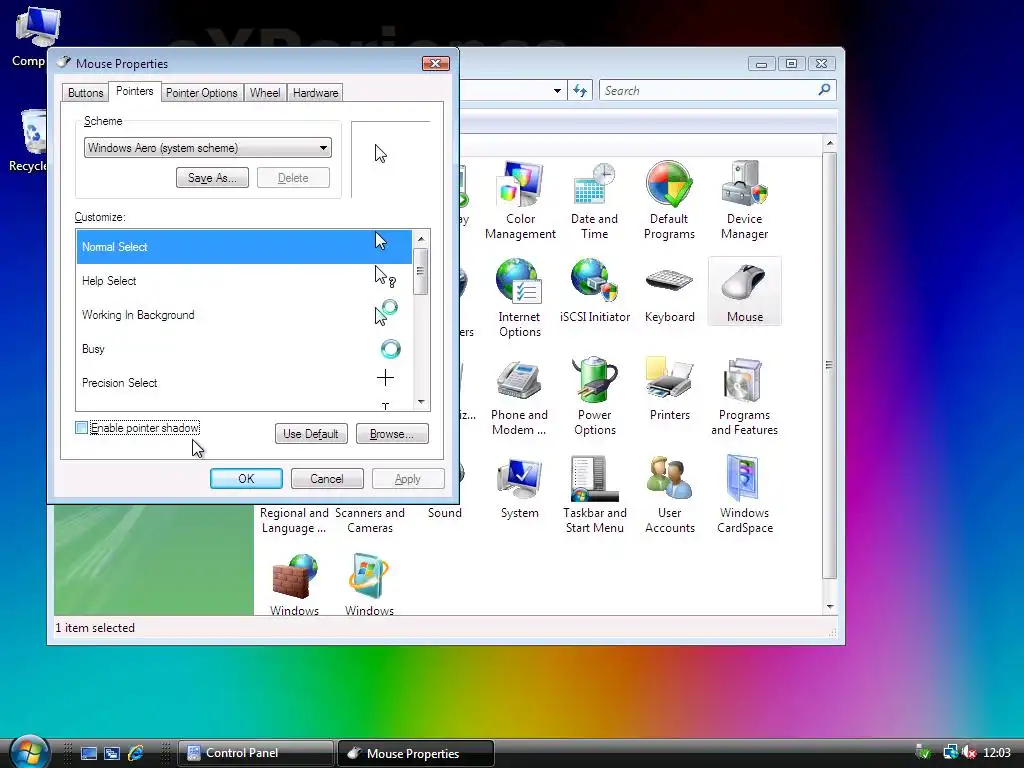The width and height of the screenshot is (1024, 768).
Task: Switch to the Pointer Options tab
Action: pyautogui.click(x=202, y=93)
